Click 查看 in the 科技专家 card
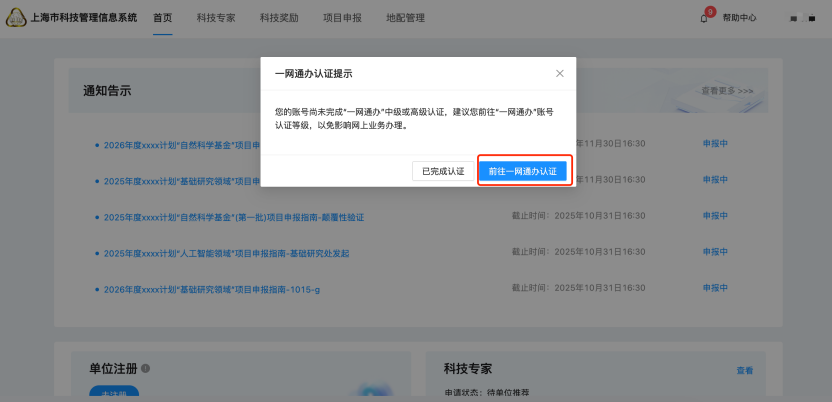The height and width of the screenshot is (402, 832). (745, 370)
